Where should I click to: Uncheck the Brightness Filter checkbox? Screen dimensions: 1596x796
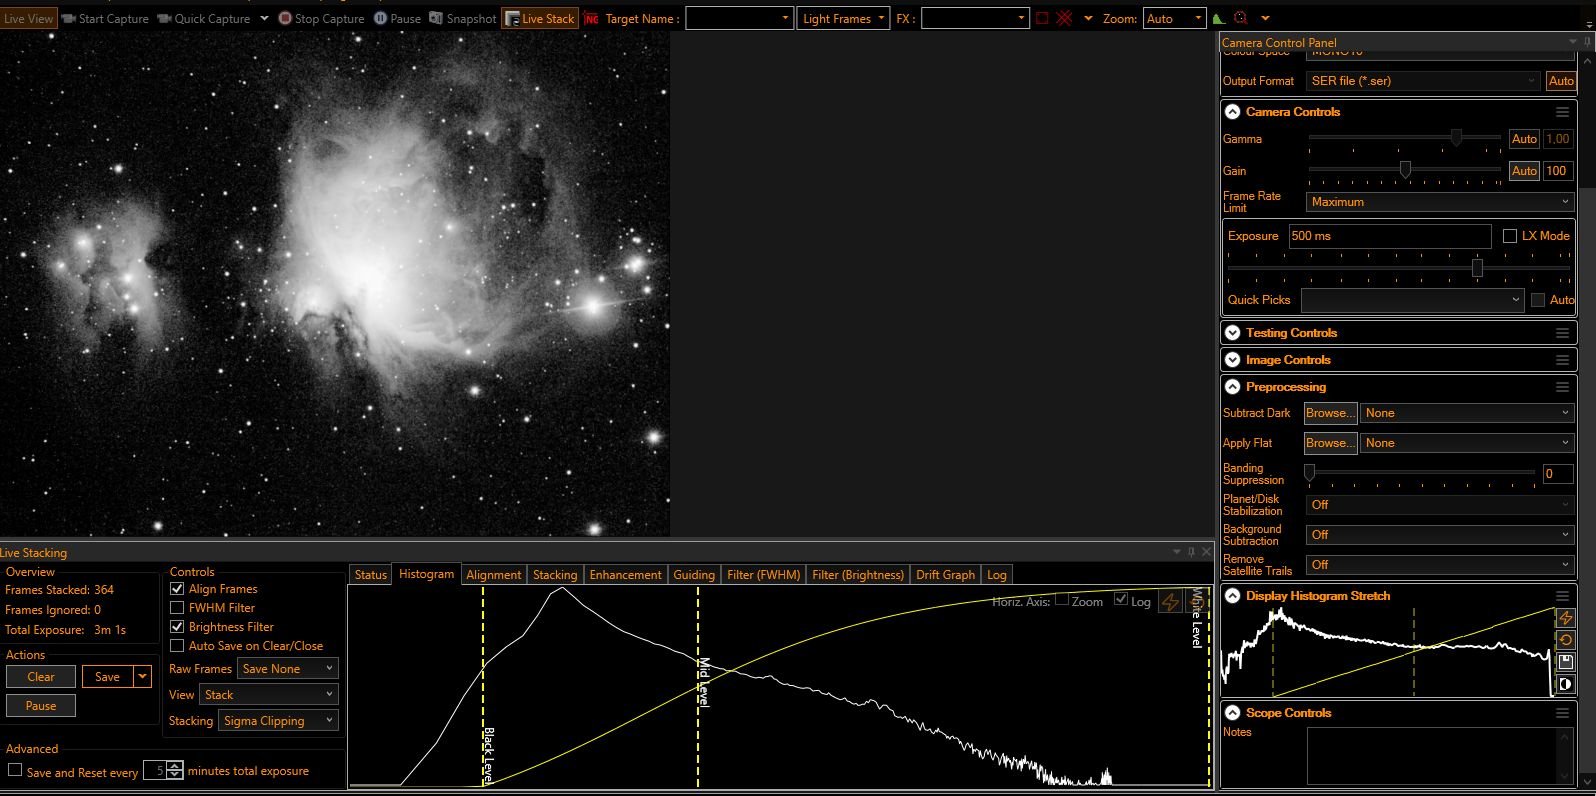pos(177,627)
